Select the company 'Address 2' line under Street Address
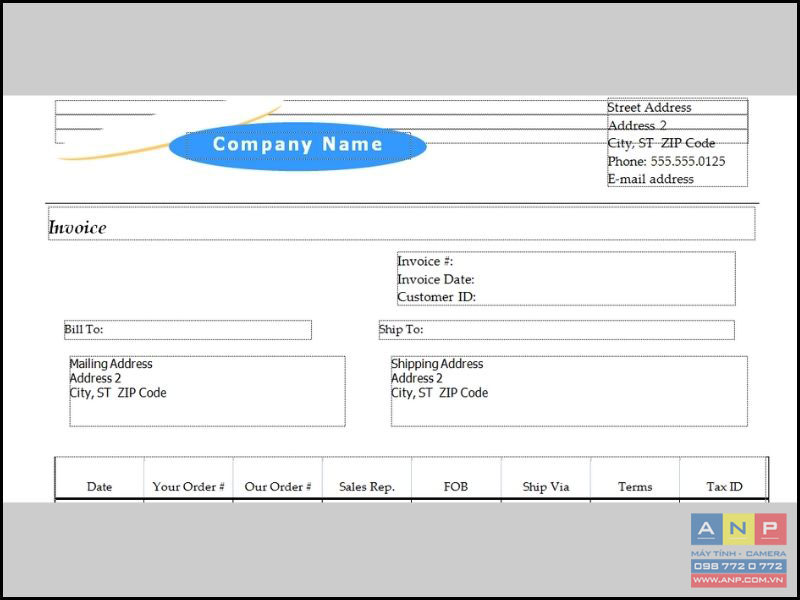The height and width of the screenshot is (600, 800). click(x=637, y=126)
